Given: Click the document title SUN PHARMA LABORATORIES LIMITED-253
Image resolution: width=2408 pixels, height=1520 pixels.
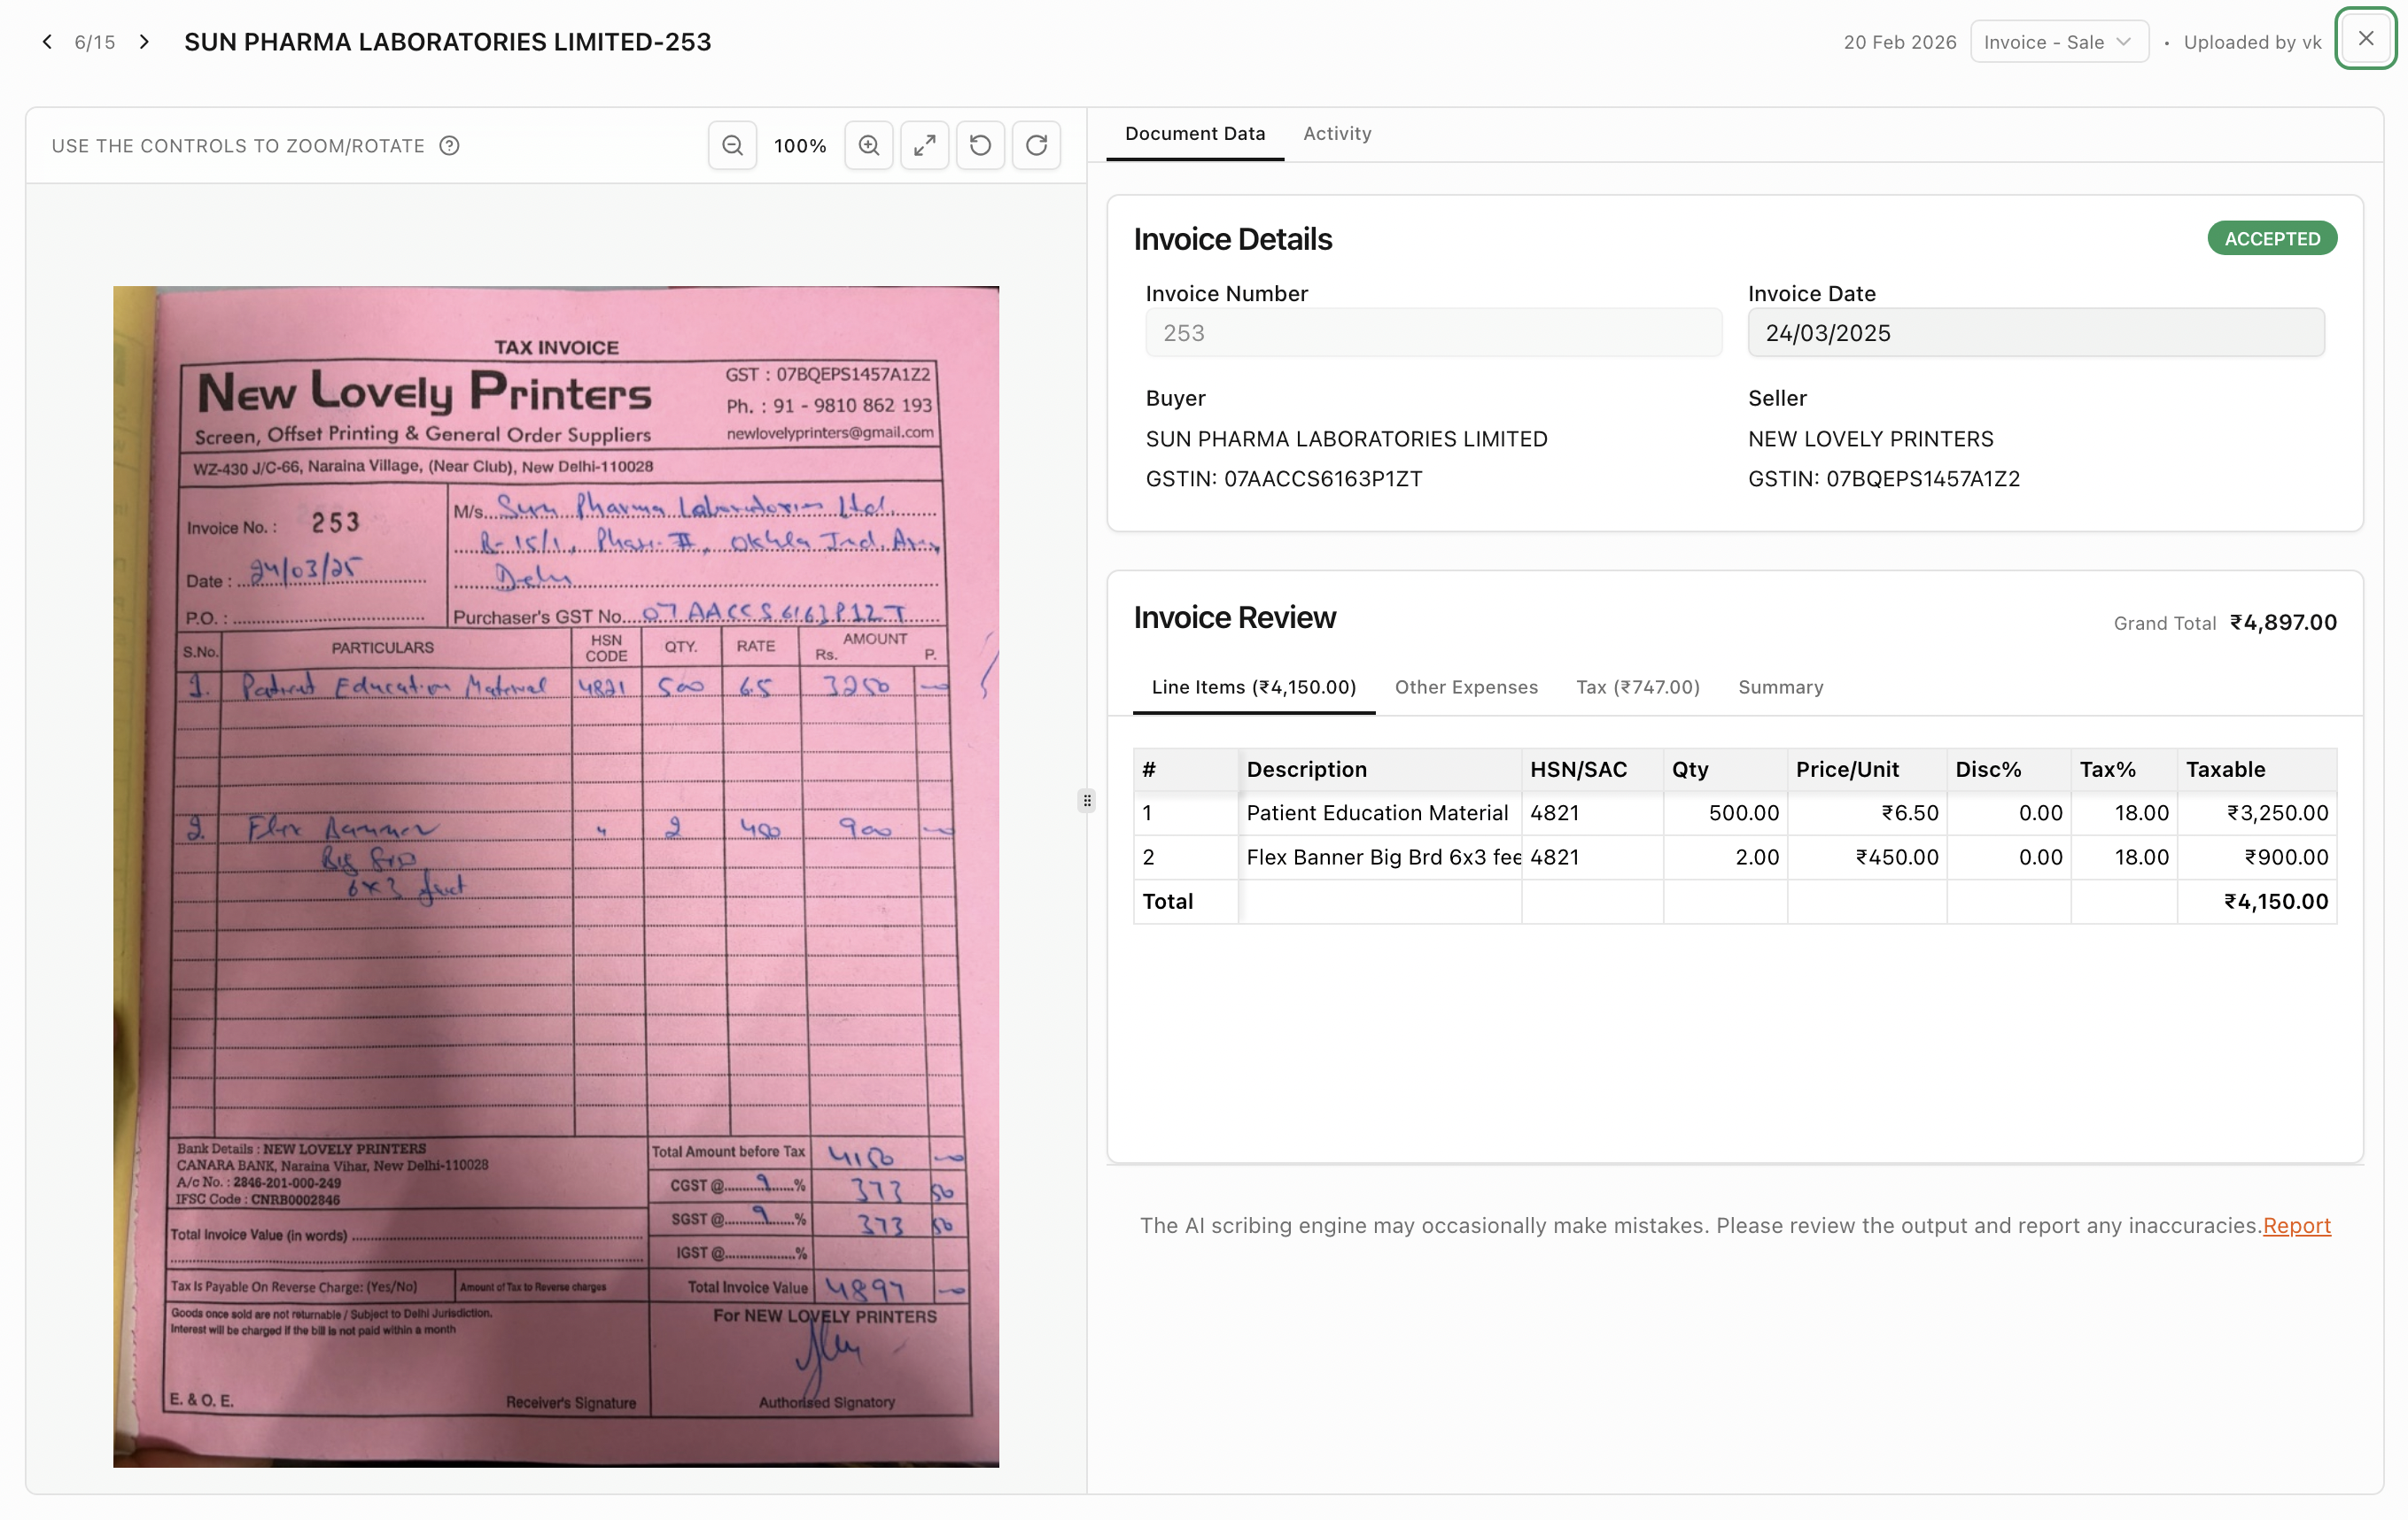Looking at the screenshot, I should pyautogui.click(x=447, y=42).
